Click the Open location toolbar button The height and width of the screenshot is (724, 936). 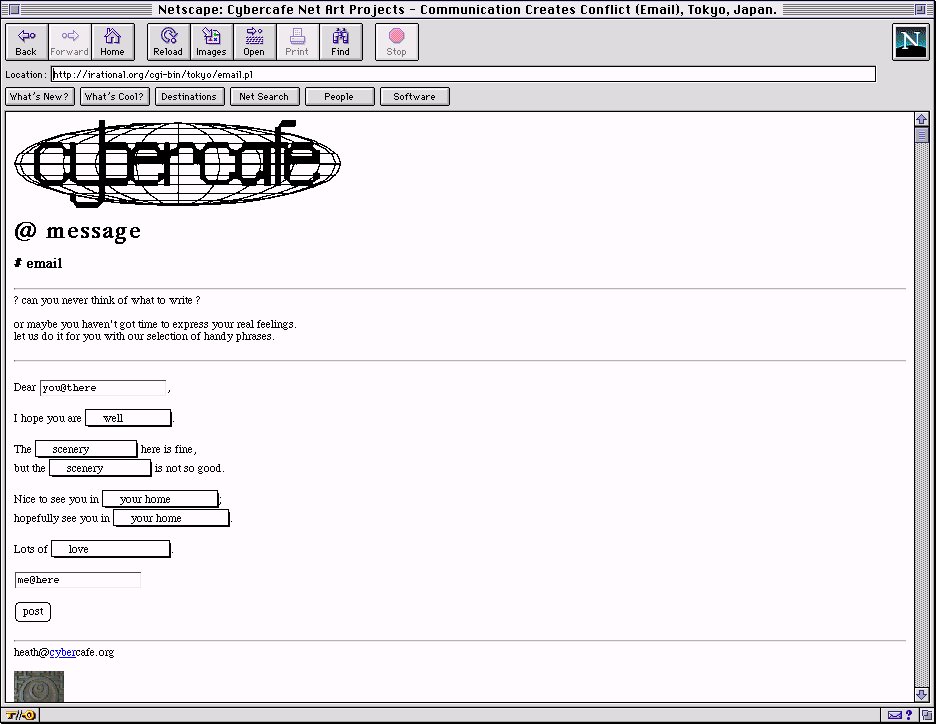tap(254, 42)
